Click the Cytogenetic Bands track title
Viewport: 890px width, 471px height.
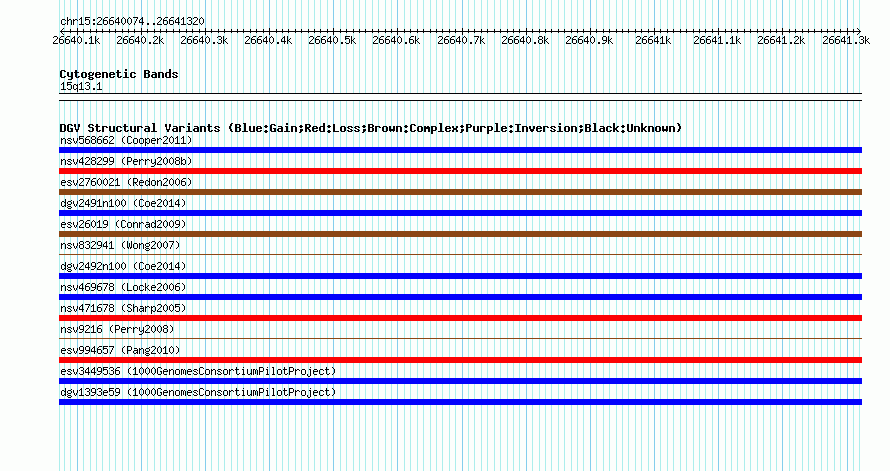119,74
